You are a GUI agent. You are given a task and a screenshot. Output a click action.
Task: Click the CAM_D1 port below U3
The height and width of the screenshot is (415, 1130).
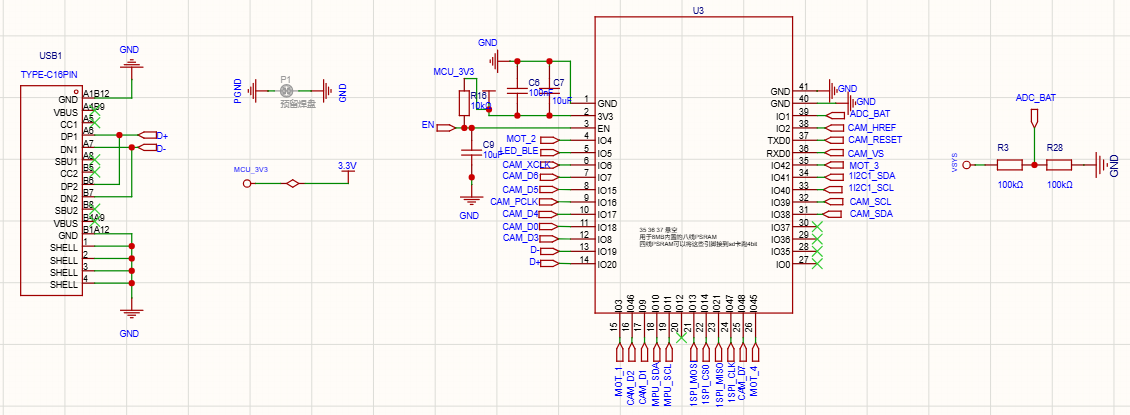pyautogui.click(x=644, y=352)
